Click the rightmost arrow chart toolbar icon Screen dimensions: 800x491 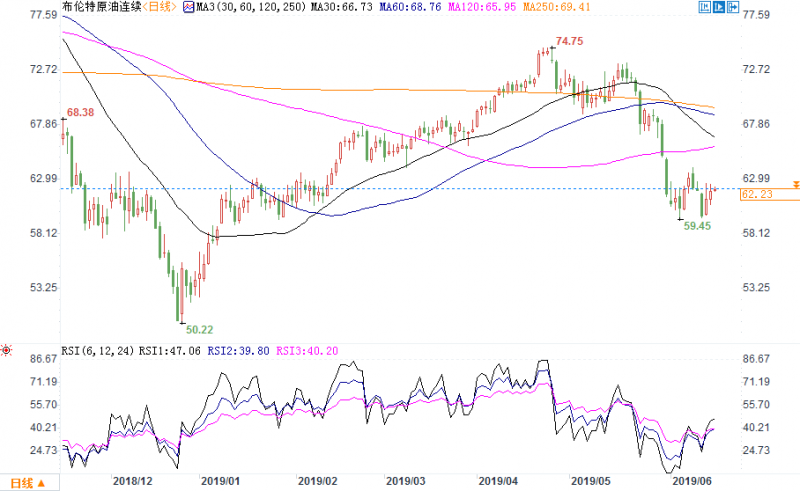[733, 7]
